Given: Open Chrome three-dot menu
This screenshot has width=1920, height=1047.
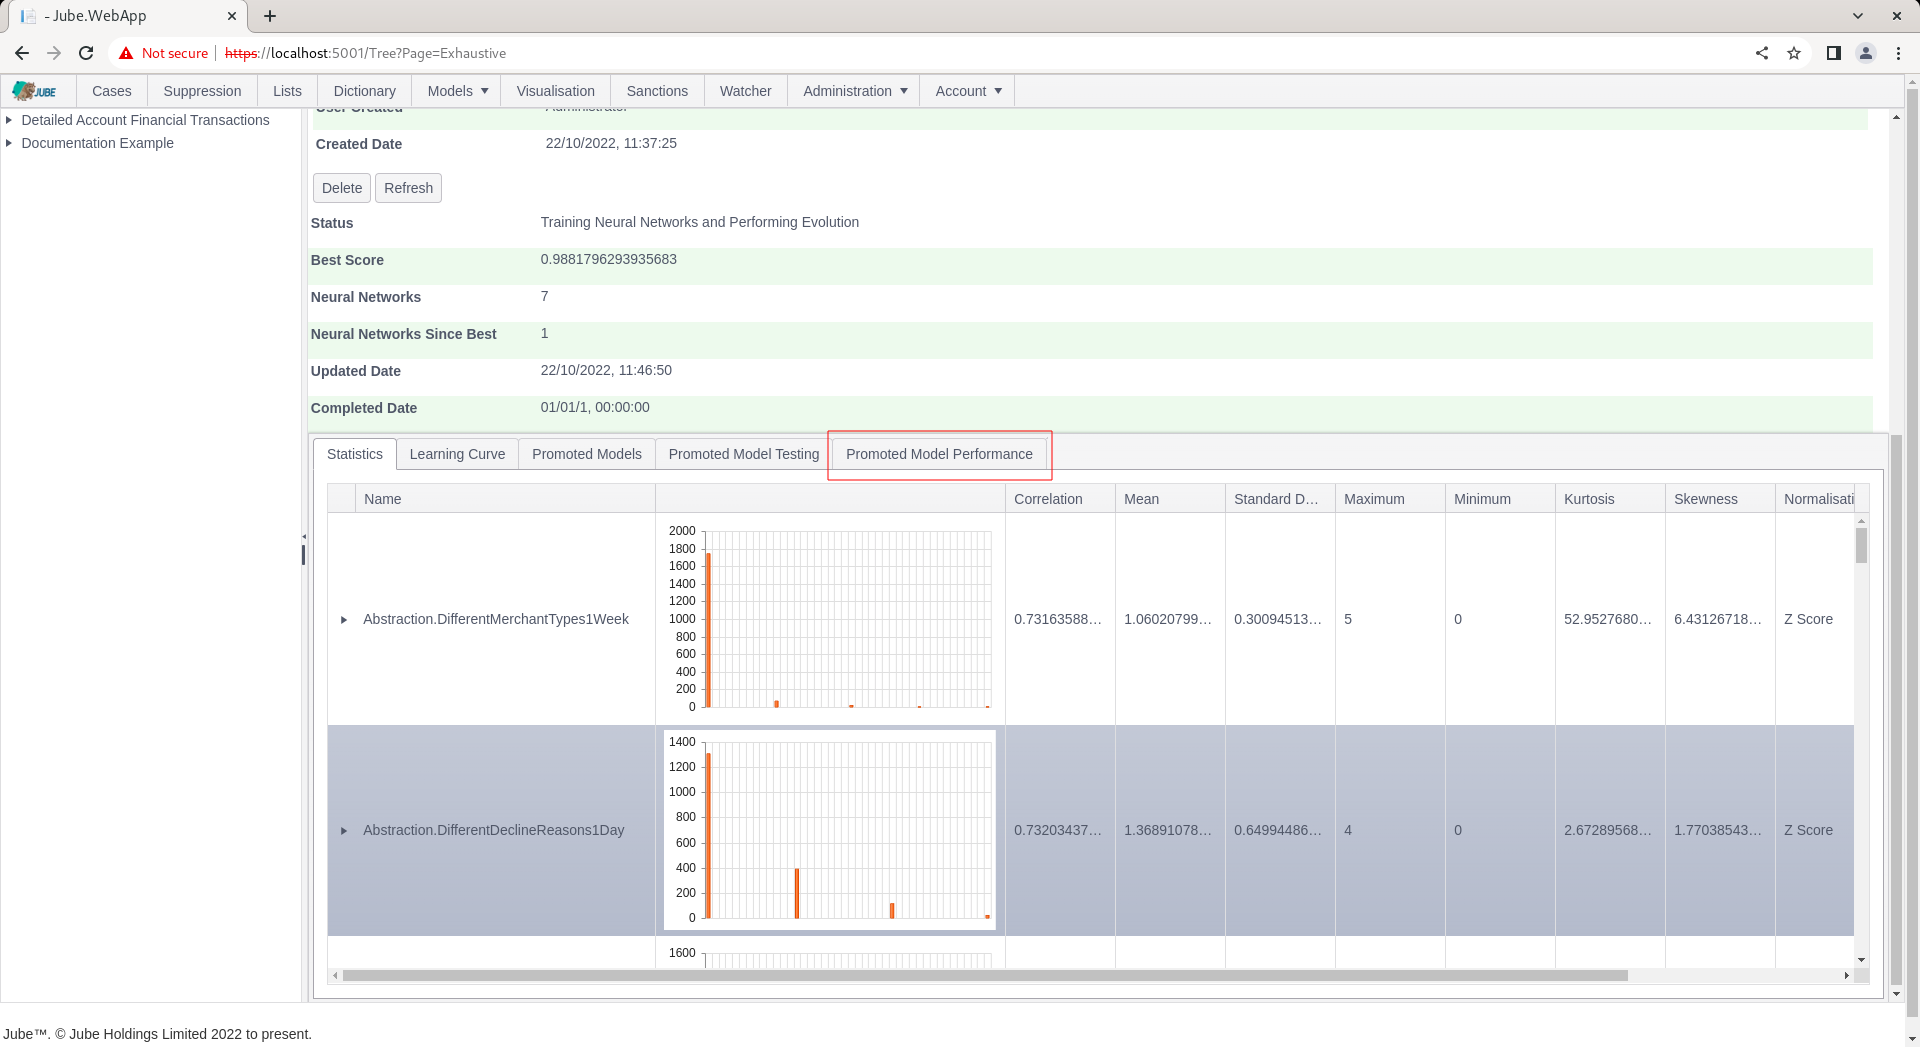Looking at the screenshot, I should coord(1898,53).
